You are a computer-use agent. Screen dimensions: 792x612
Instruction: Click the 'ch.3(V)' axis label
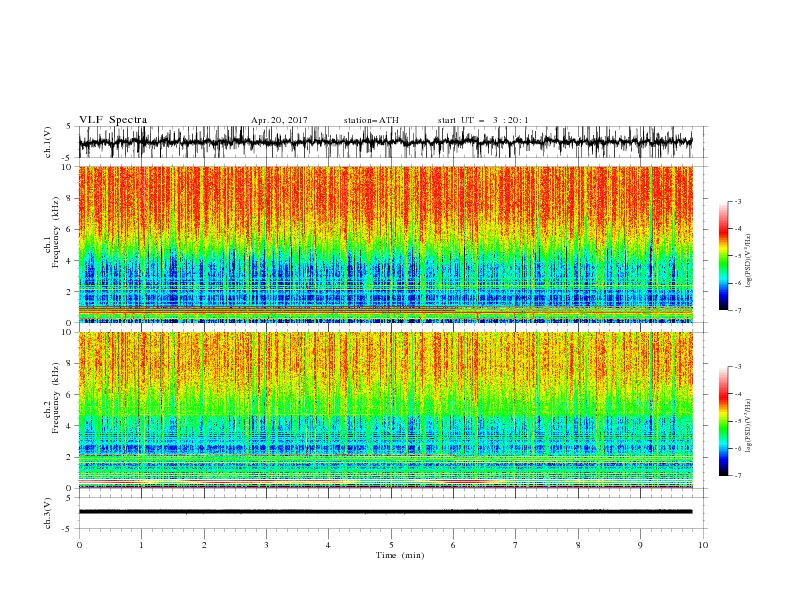tap(48, 513)
